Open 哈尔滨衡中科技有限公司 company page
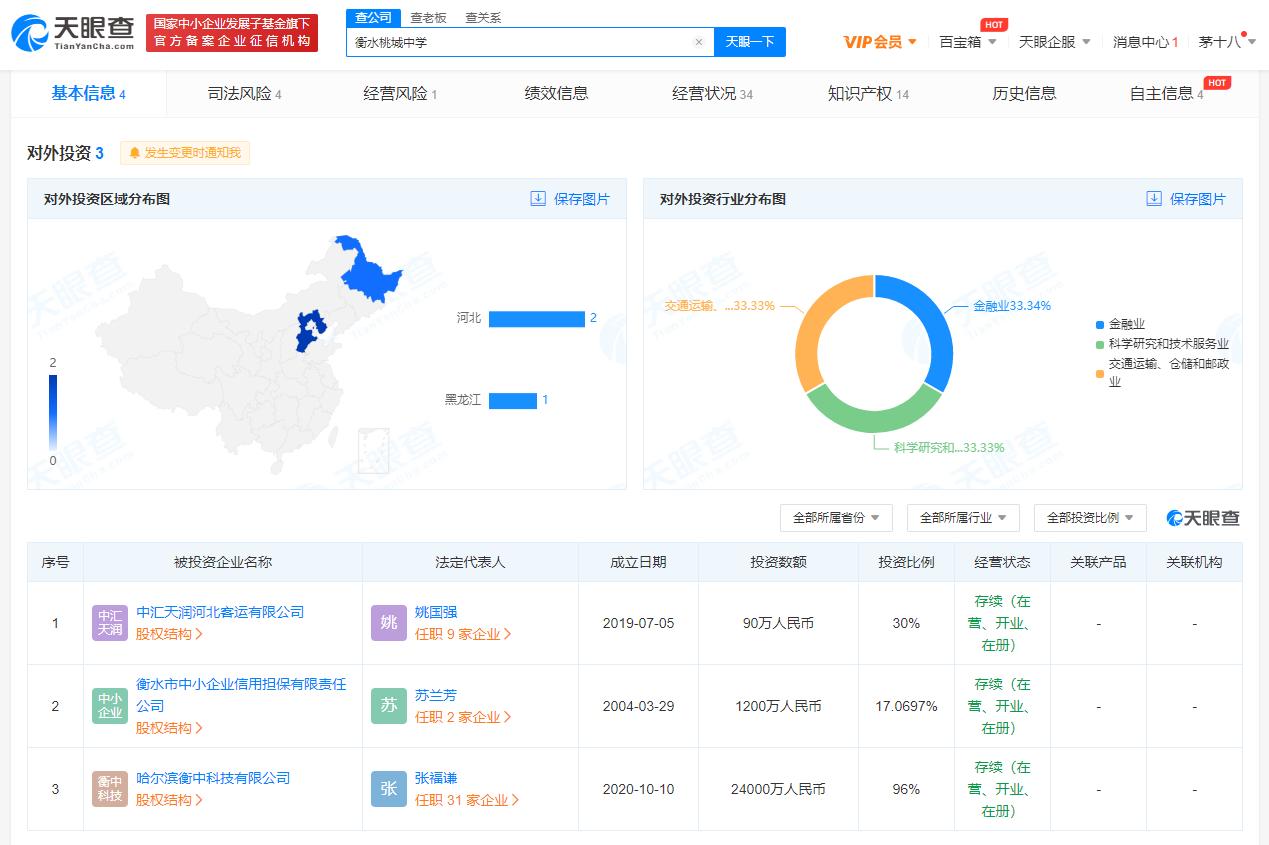 coord(211,776)
